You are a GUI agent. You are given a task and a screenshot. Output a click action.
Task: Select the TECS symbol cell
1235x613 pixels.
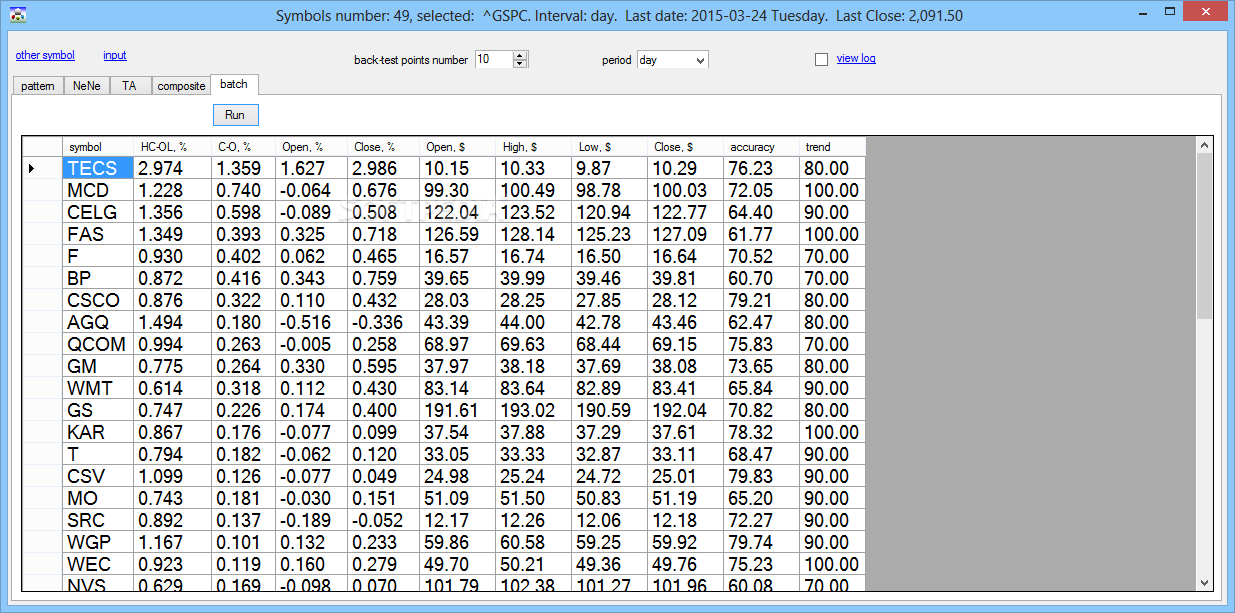[98, 169]
